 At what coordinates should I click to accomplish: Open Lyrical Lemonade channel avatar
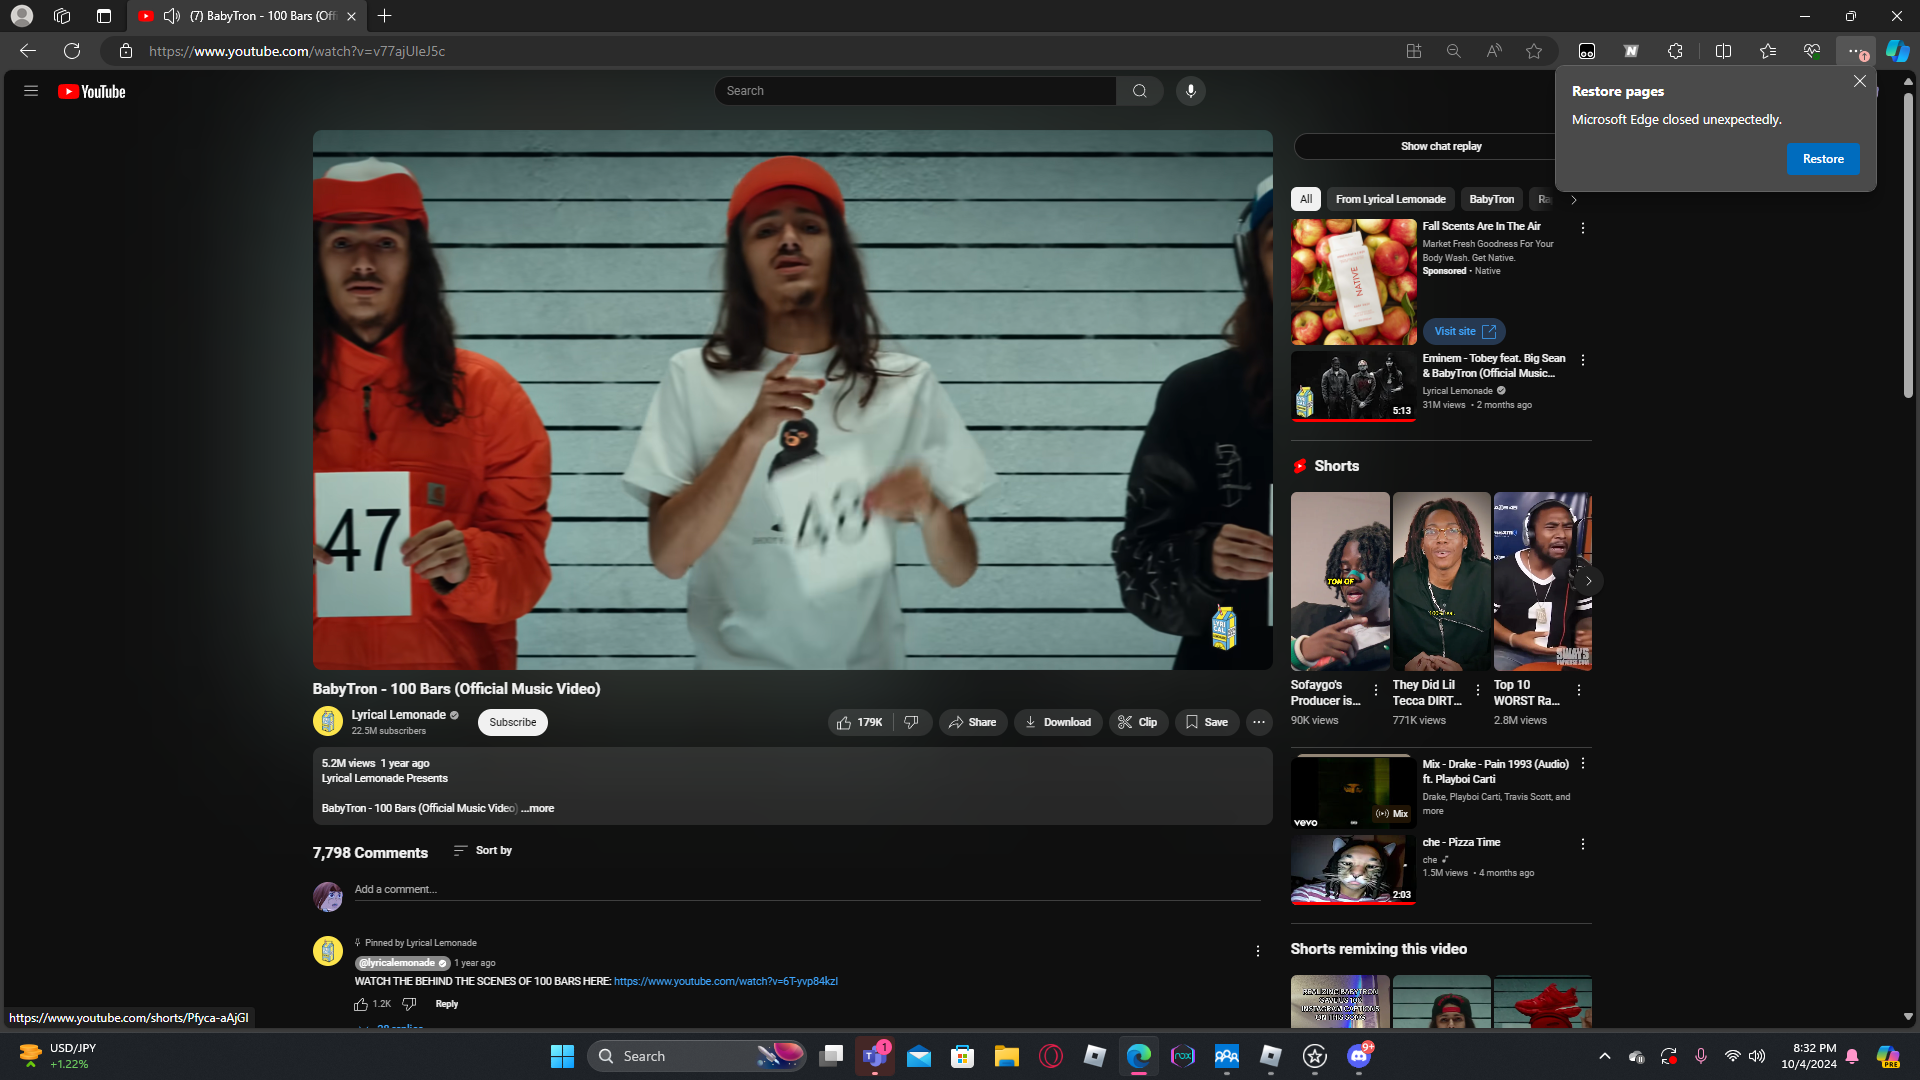click(x=328, y=721)
